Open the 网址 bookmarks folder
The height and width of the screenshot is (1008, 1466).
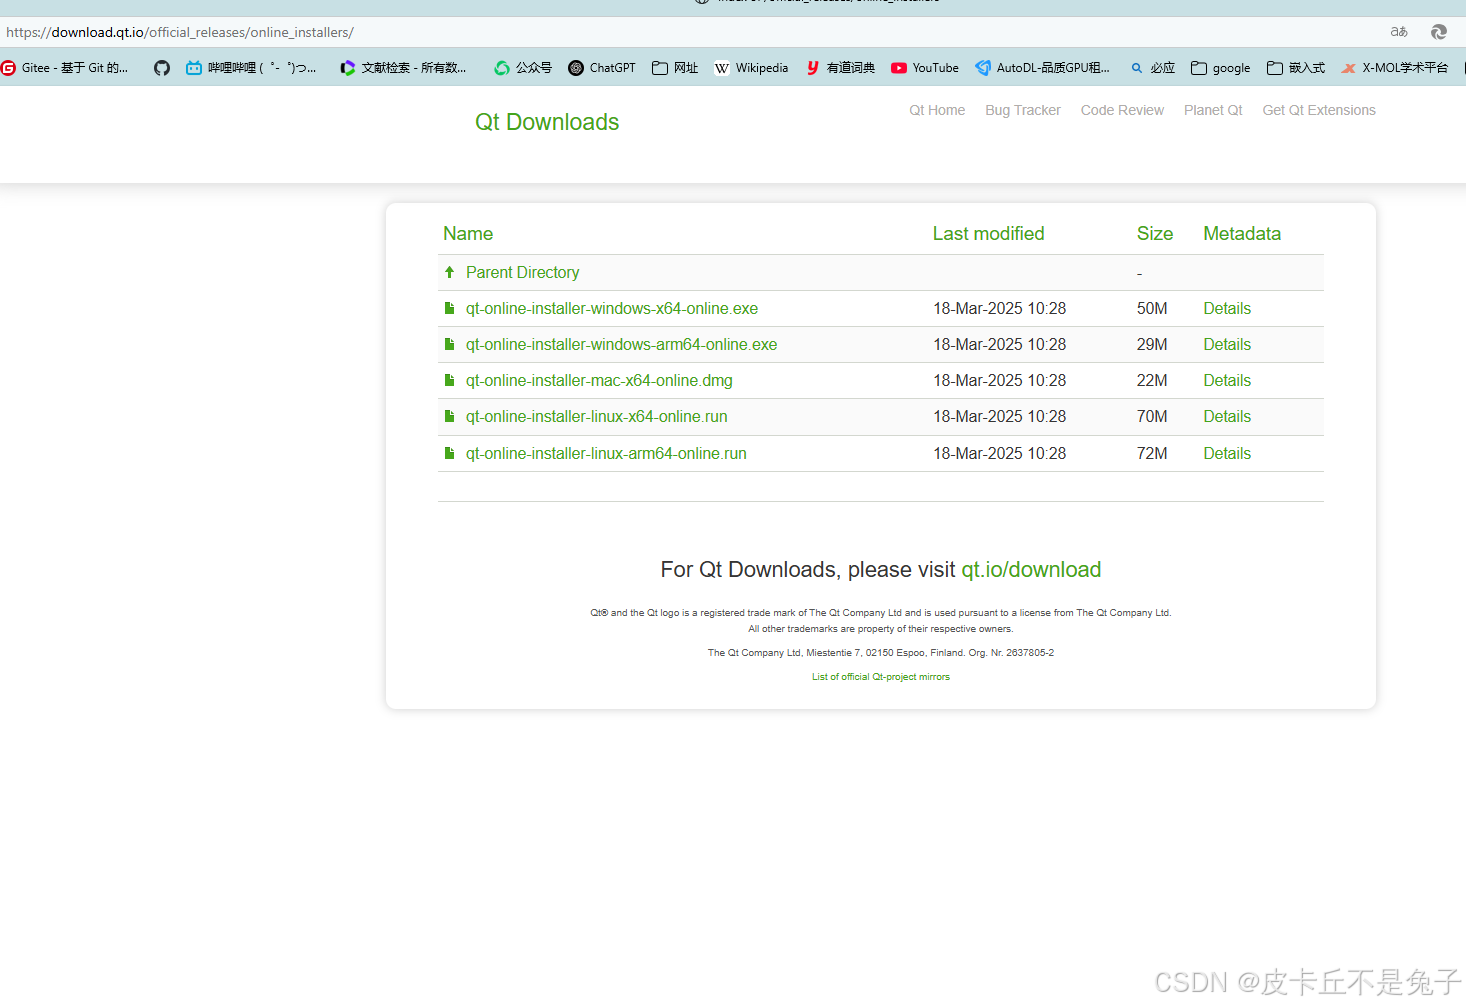tap(673, 68)
